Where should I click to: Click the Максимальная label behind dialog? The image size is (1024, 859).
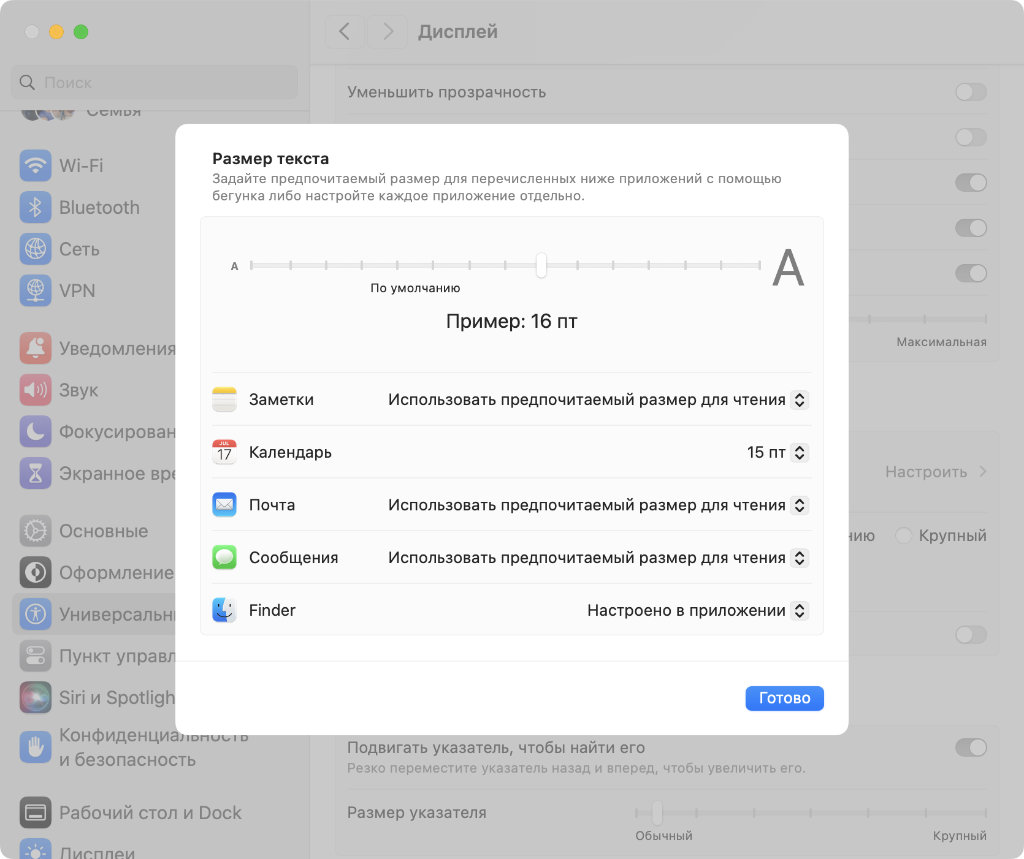coord(941,342)
